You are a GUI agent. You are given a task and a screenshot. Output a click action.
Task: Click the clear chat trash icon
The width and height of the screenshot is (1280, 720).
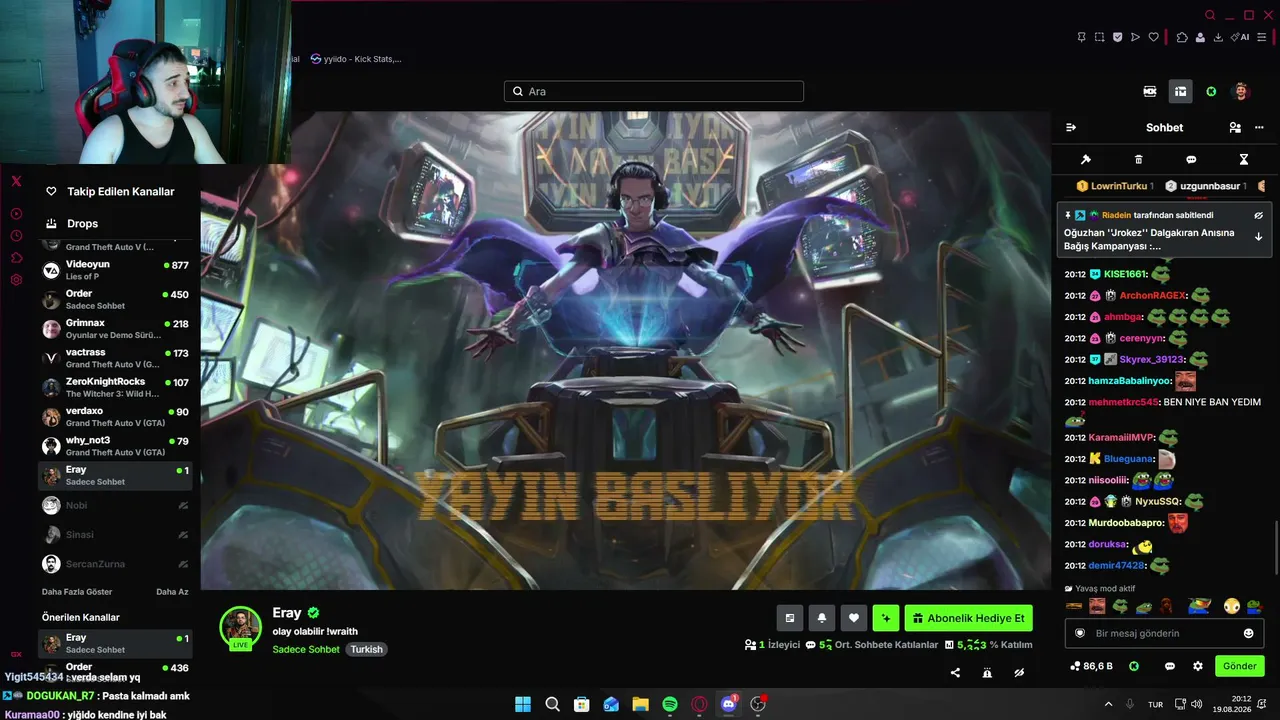pos(1138,159)
